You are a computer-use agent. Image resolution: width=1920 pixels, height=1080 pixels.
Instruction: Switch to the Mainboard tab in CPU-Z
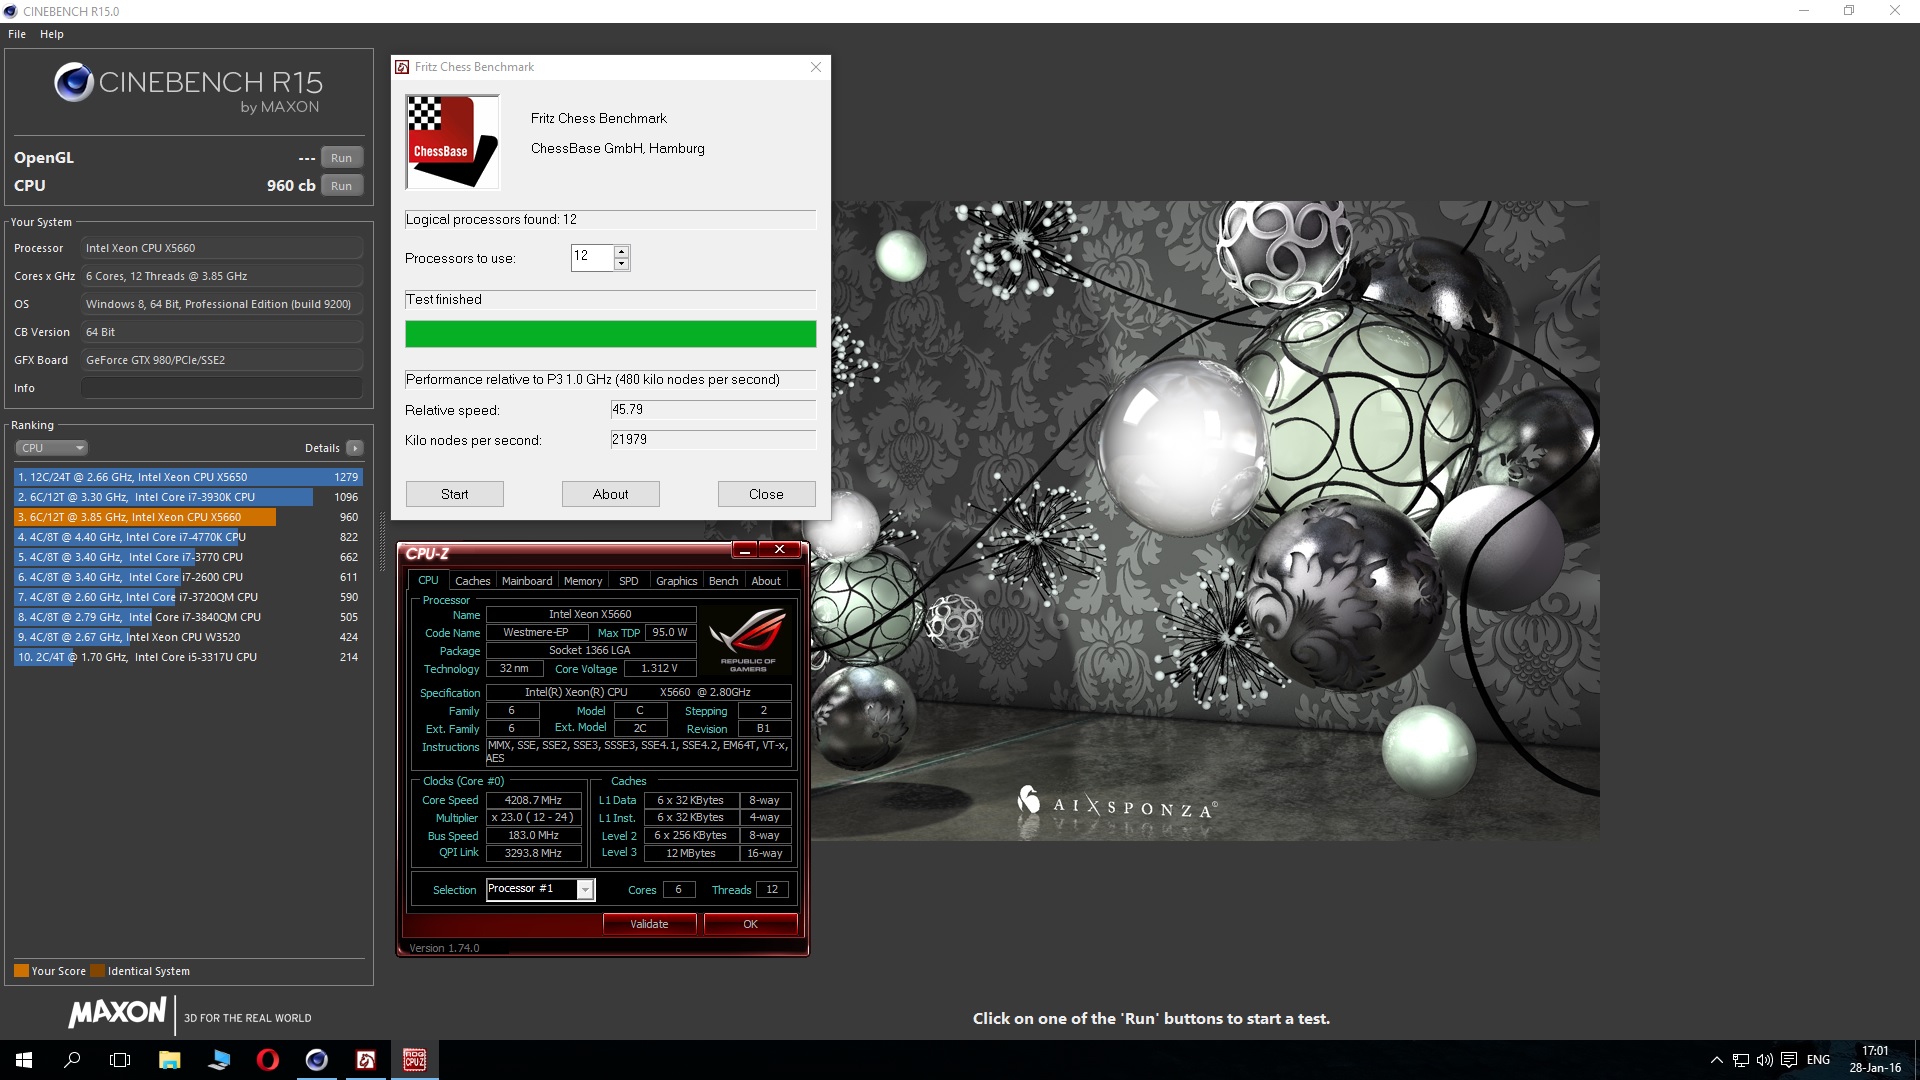click(526, 581)
